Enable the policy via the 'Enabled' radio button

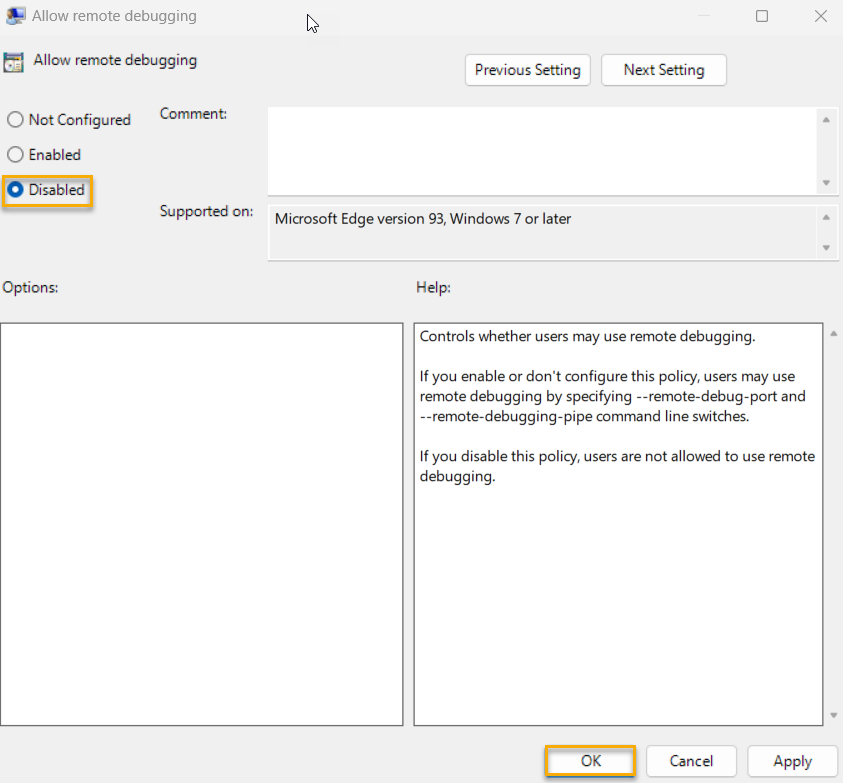15,154
